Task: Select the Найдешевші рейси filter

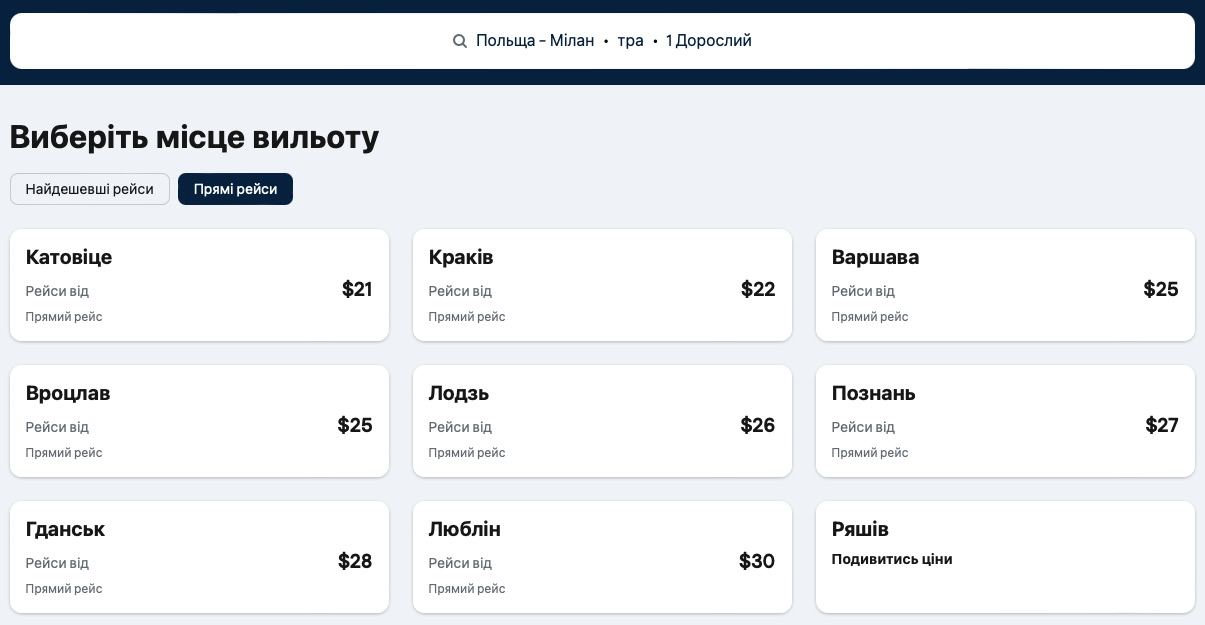Action: click(x=89, y=189)
